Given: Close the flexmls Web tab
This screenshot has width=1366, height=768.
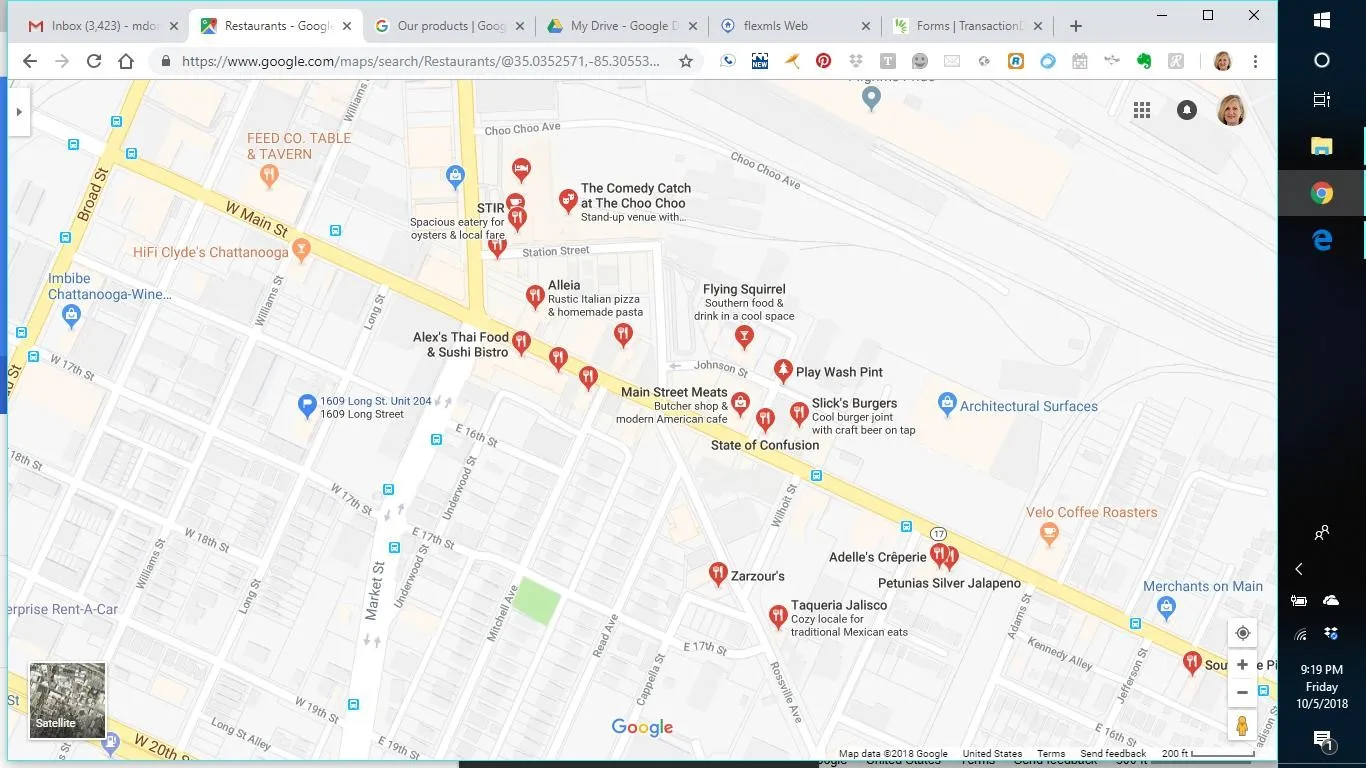Looking at the screenshot, I should (866, 27).
